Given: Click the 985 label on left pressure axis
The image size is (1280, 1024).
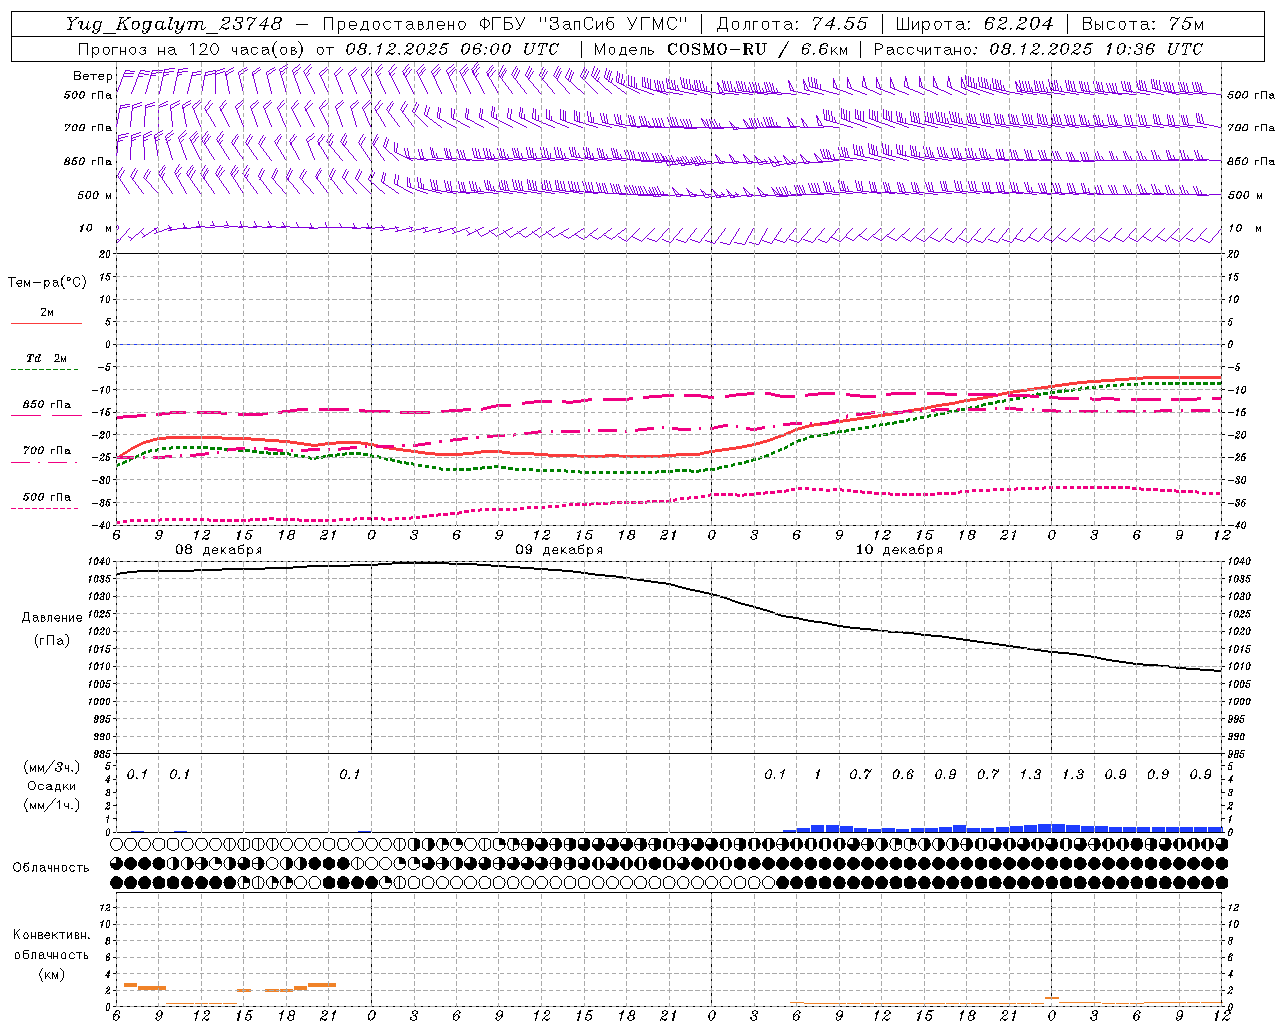Looking at the screenshot, I should coord(101,754).
